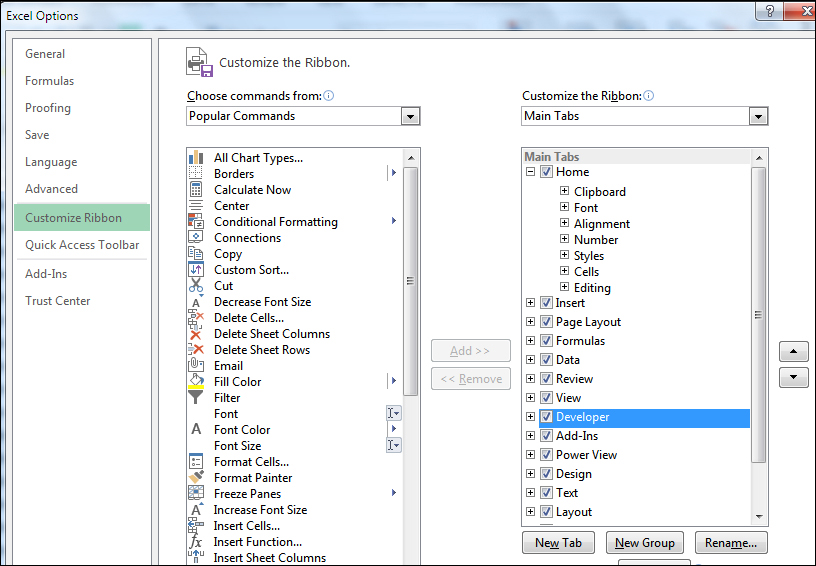The image size is (816, 566).
Task: Switch to the Trust Center category
Action: tap(58, 301)
